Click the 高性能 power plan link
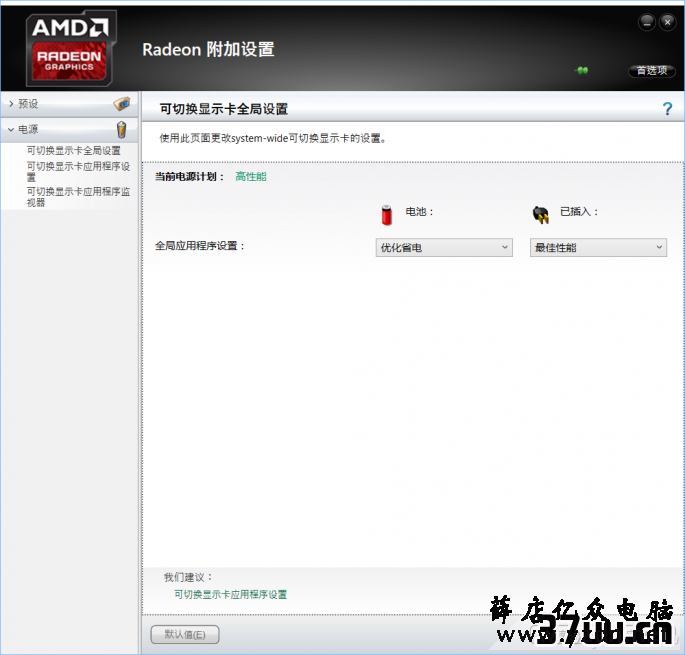Viewport: 685px width, 655px height. point(251,177)
